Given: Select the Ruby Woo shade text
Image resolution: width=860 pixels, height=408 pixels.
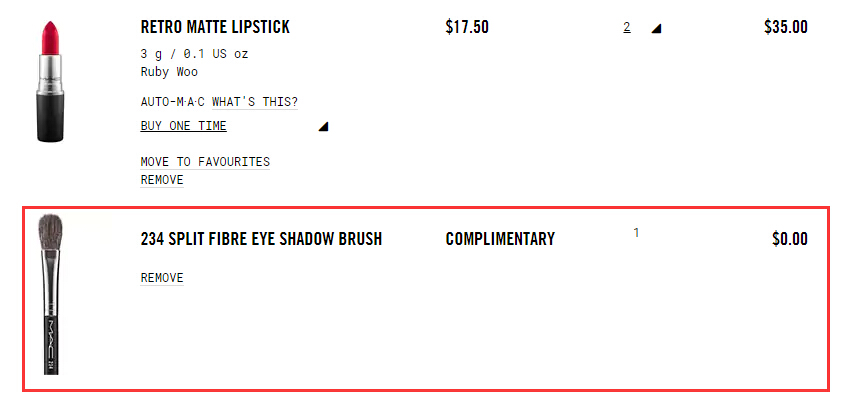Looking at the screenshot, I should point(169,72).
